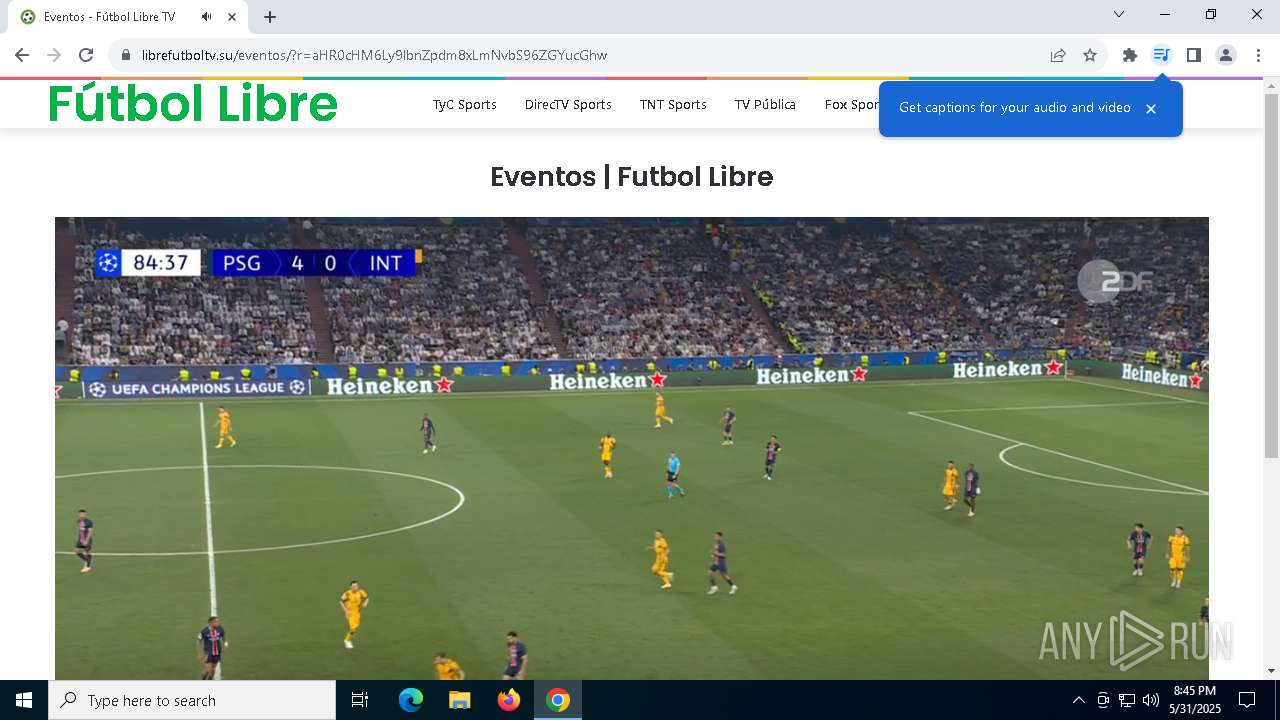Open the network status tray icon
The width and height of the screenshot is (1280, 720).
[1127, 700]
